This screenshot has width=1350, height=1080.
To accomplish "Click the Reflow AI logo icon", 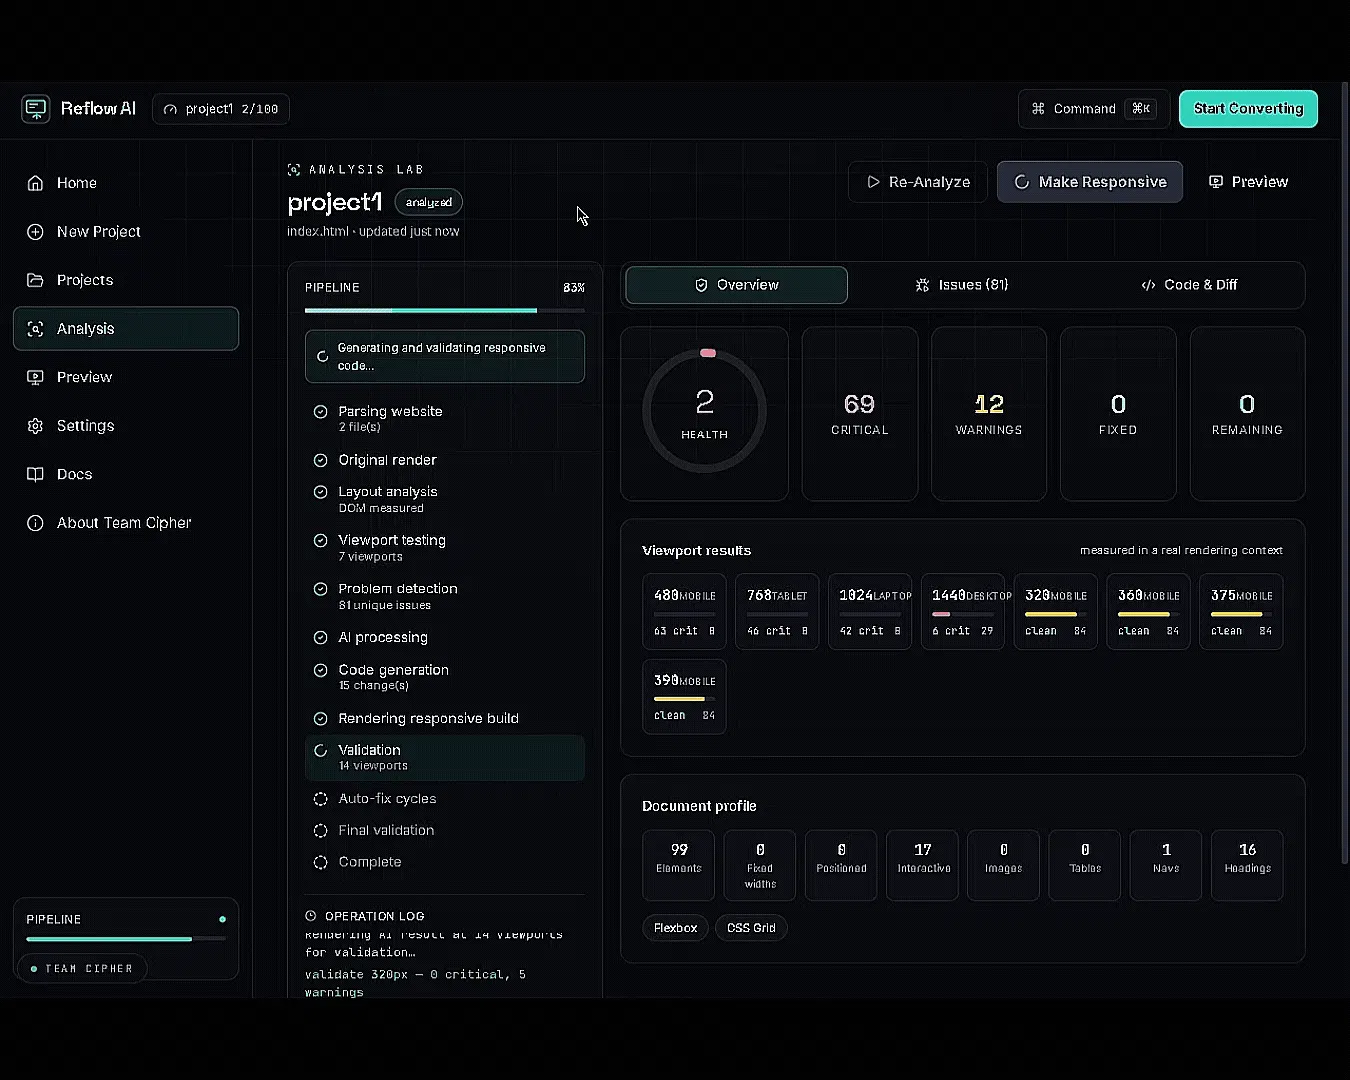I will tap(36, 109).
